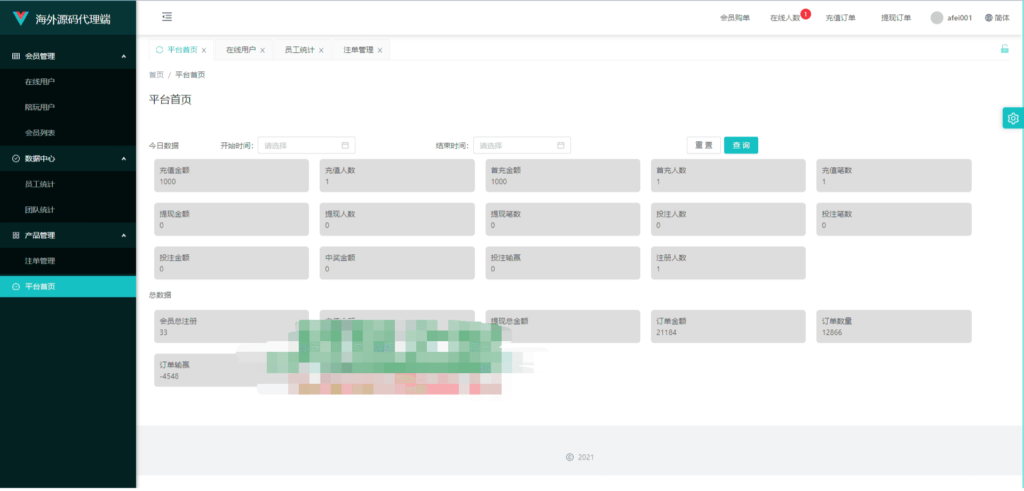Click the 订单金额 21184 card
The height and width of the screenshot is (491, 1024).
[x=728, y=326]
